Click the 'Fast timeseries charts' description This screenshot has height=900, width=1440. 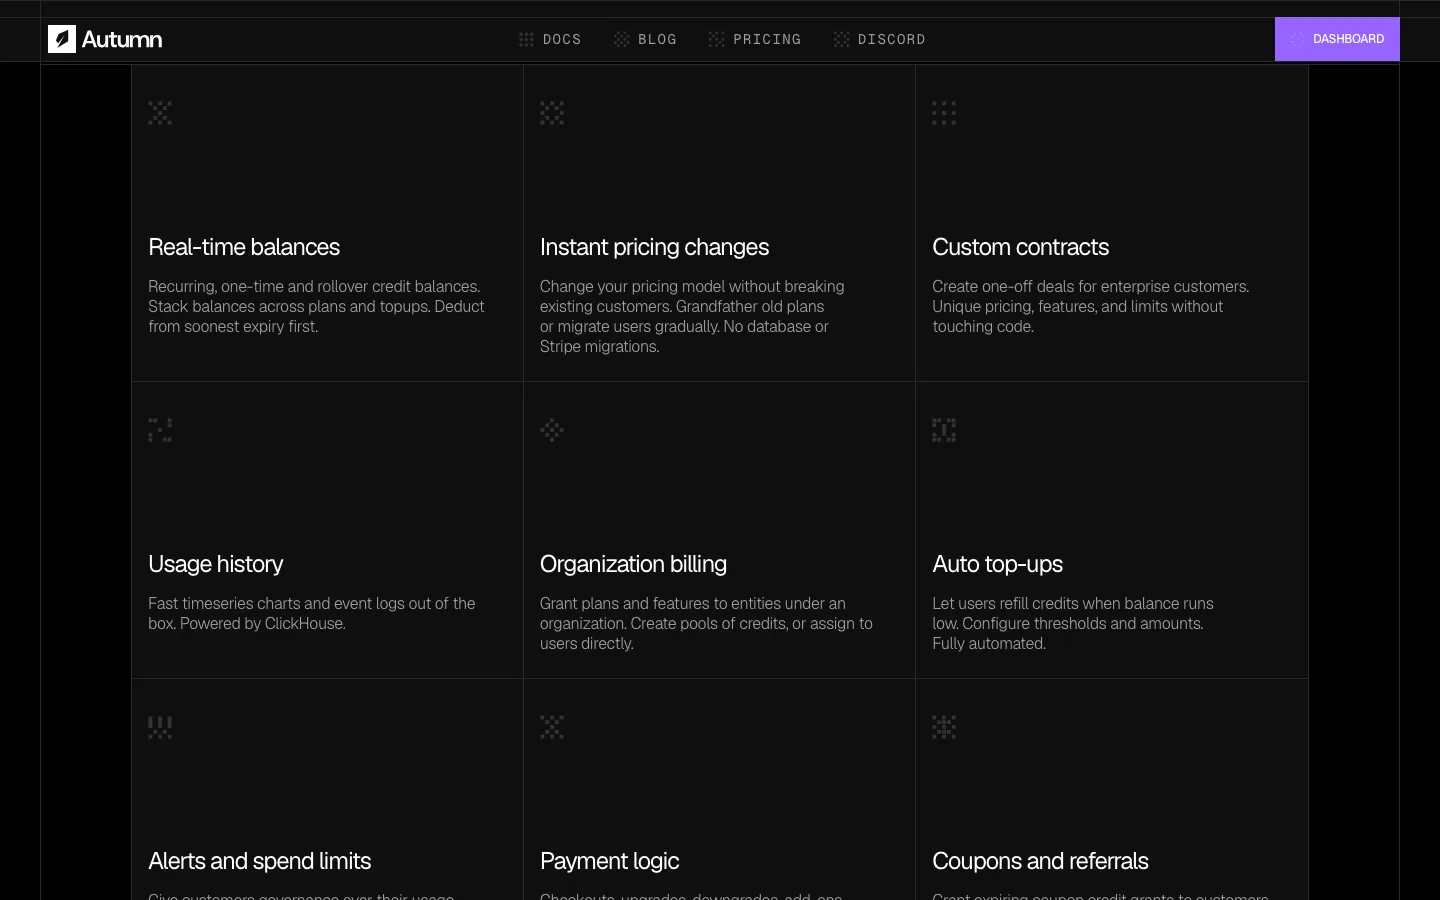311,613
